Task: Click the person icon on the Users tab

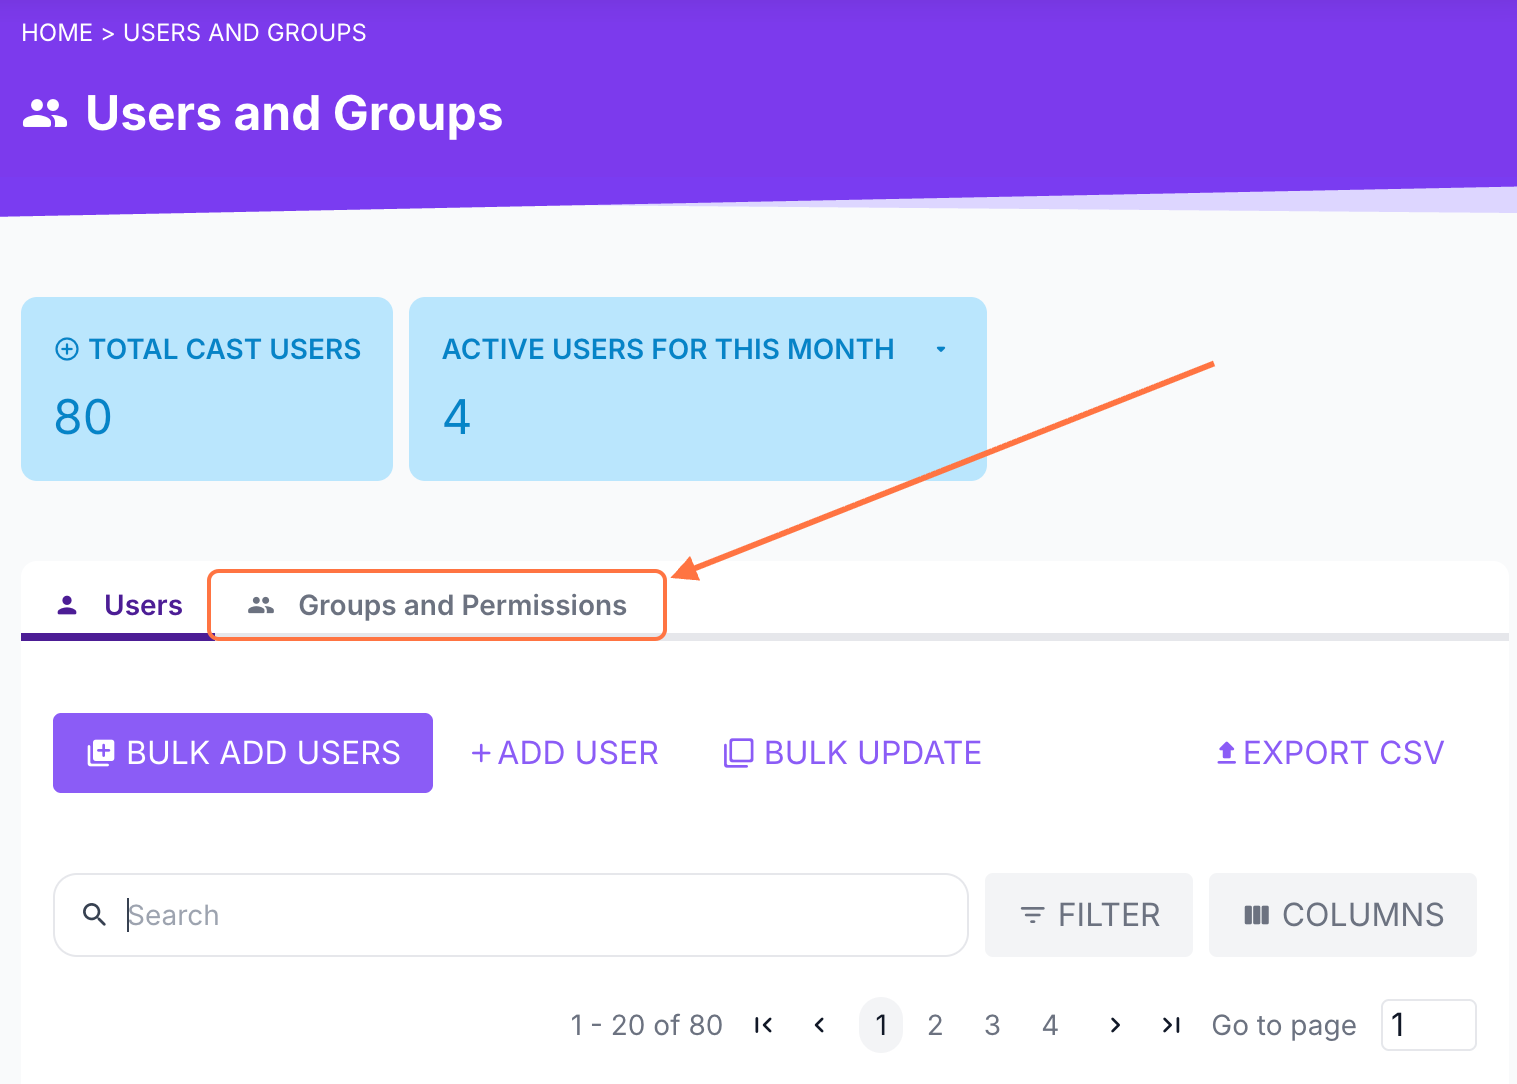Action: pyautogui.click(x=67, y=605)
